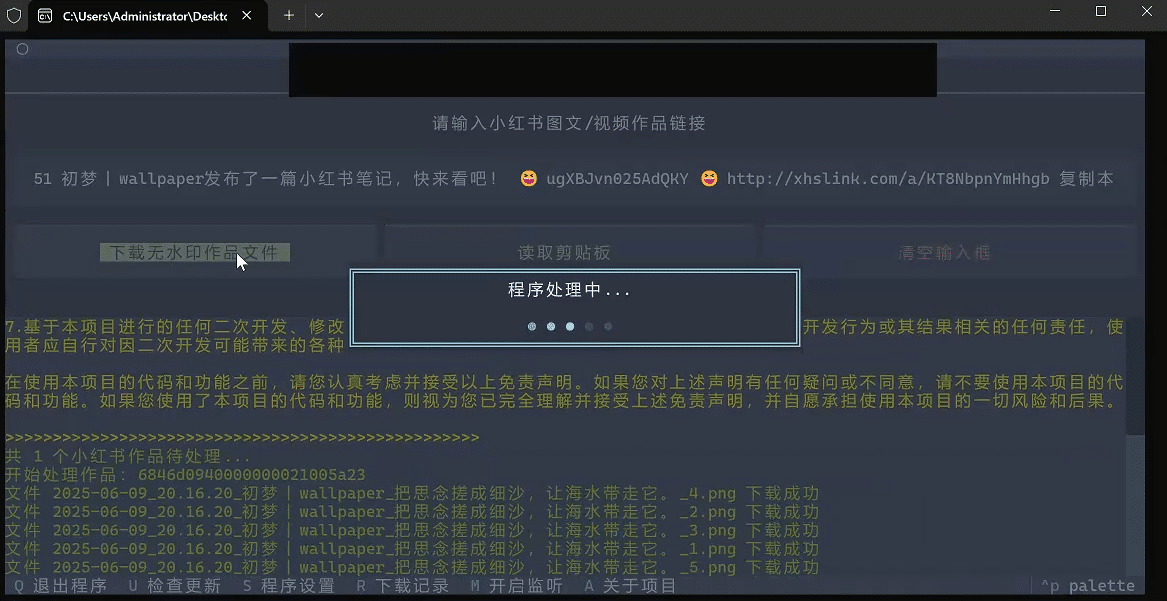
Task: Click the log line ending _4.png 下载成功
Action: coord(412,493)
